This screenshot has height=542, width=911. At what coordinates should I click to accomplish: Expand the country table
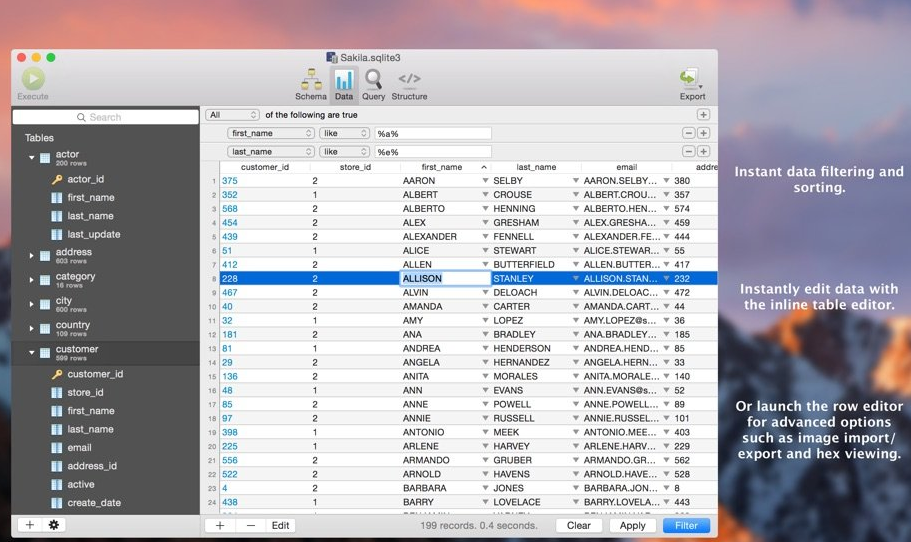[31, 328]
